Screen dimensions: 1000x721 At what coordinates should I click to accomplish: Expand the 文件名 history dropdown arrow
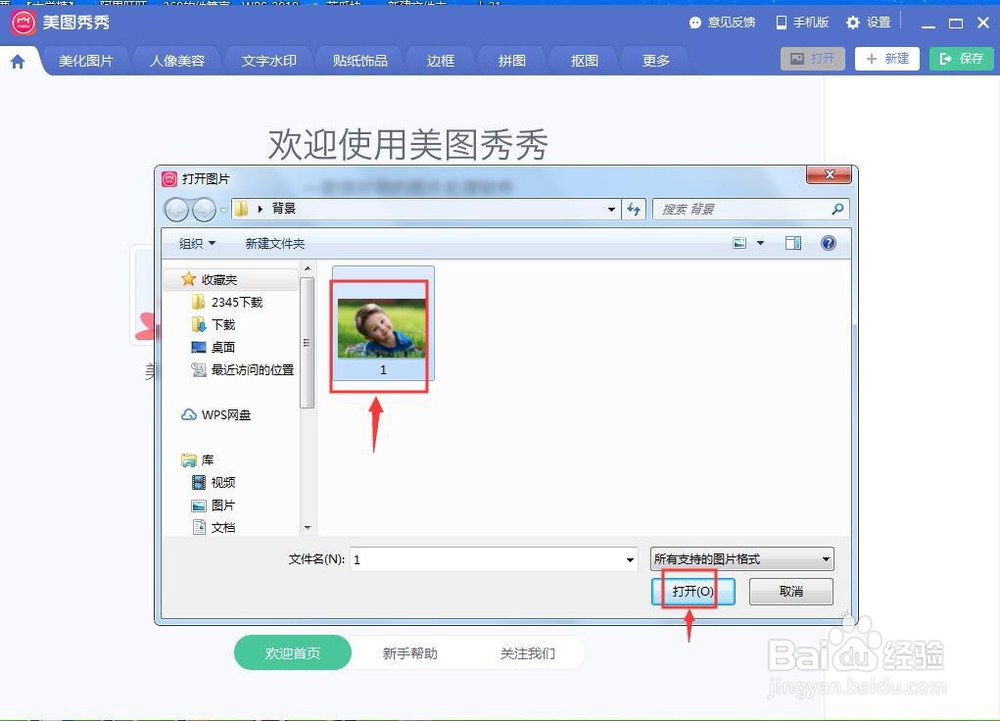pos(629,560)
